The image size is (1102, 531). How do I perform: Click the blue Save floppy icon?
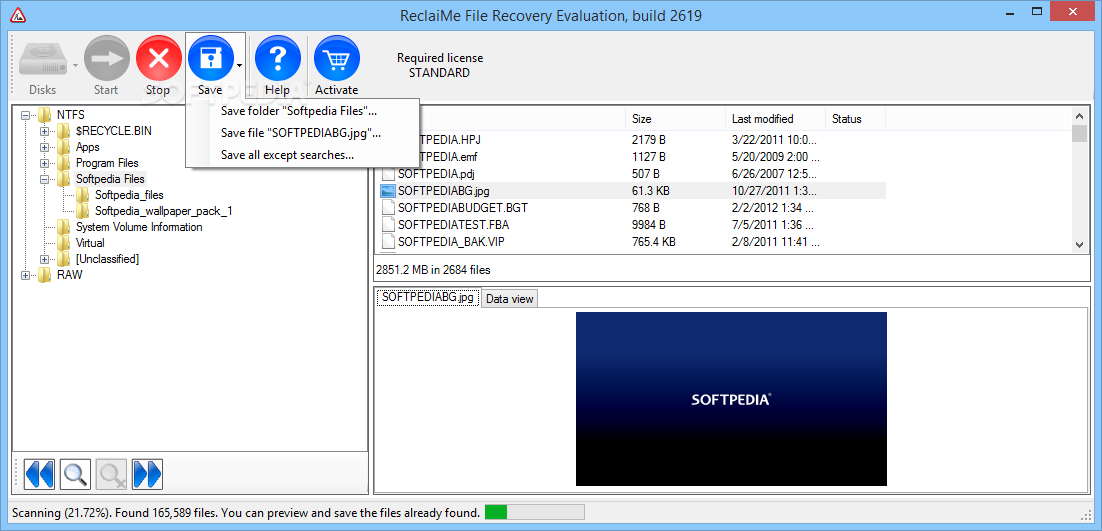[211, 58]
